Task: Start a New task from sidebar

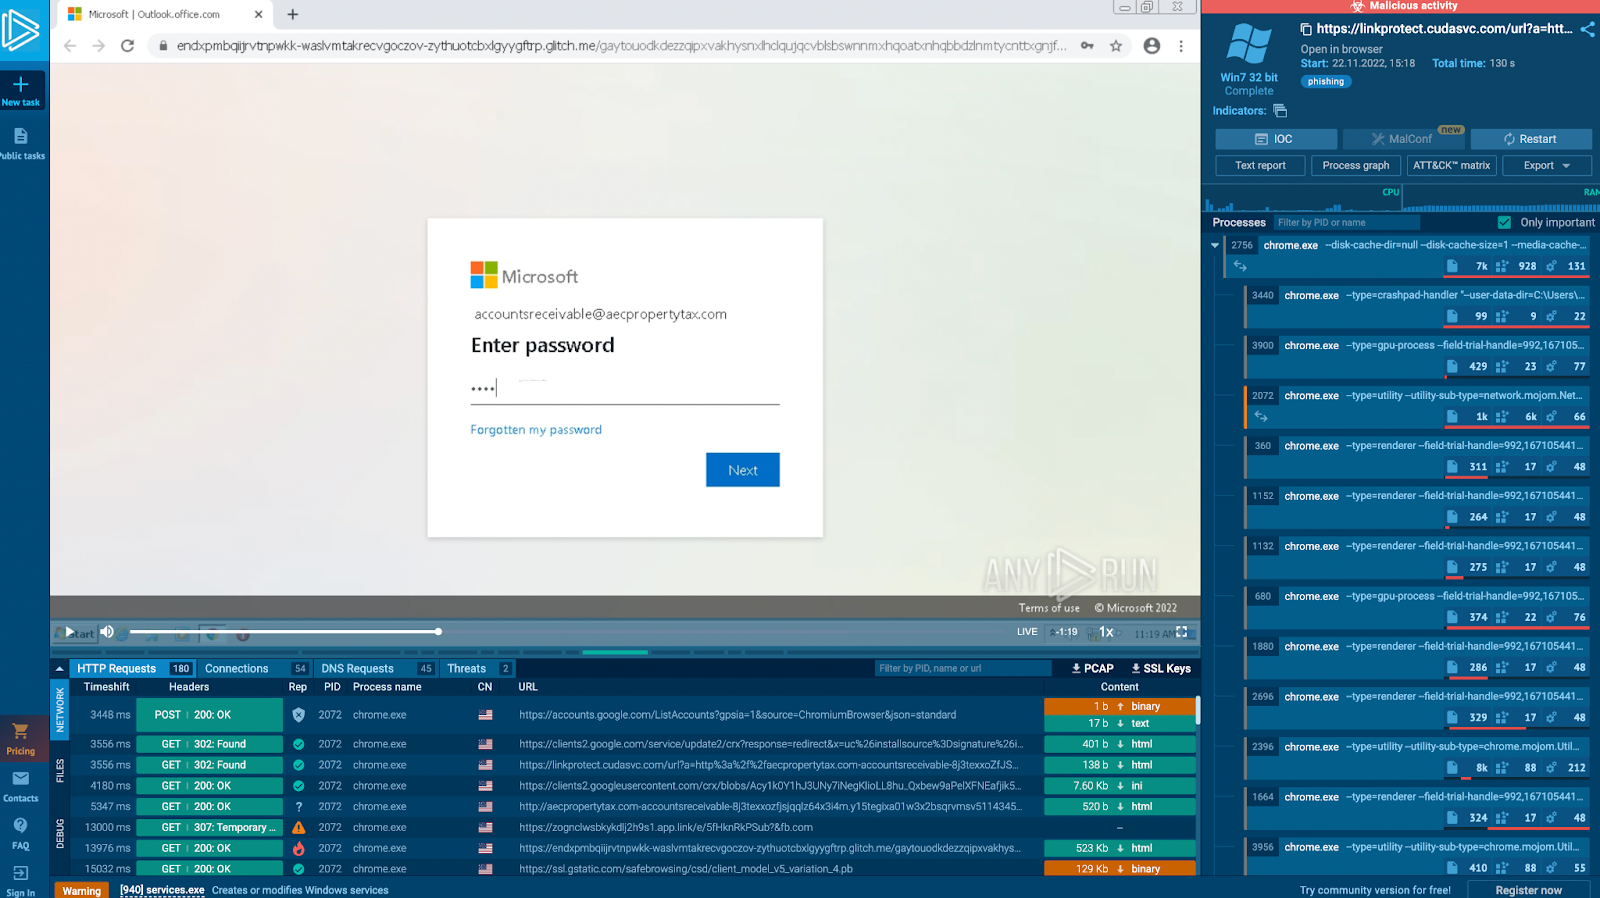Action: [x=21, y=91]
